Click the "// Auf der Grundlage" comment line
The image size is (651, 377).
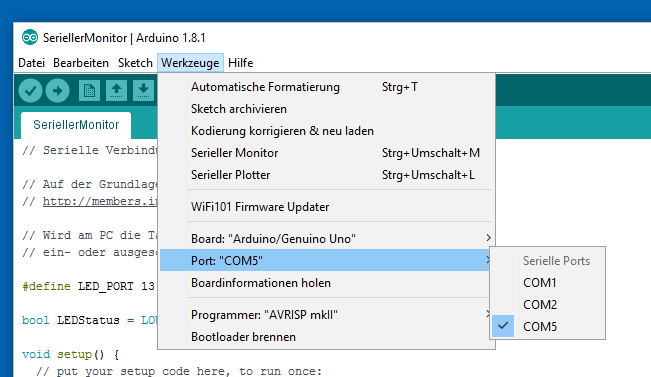(90, 184)
